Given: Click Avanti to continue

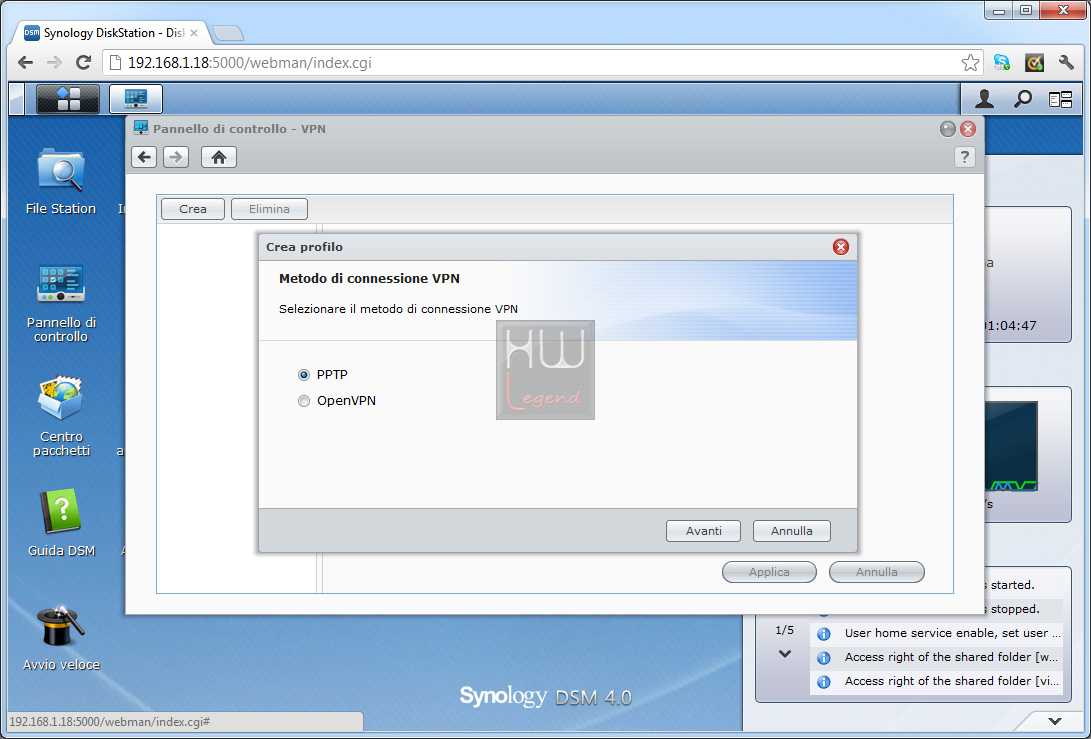Looking at the screenshot, I should [x=703, y=531].
